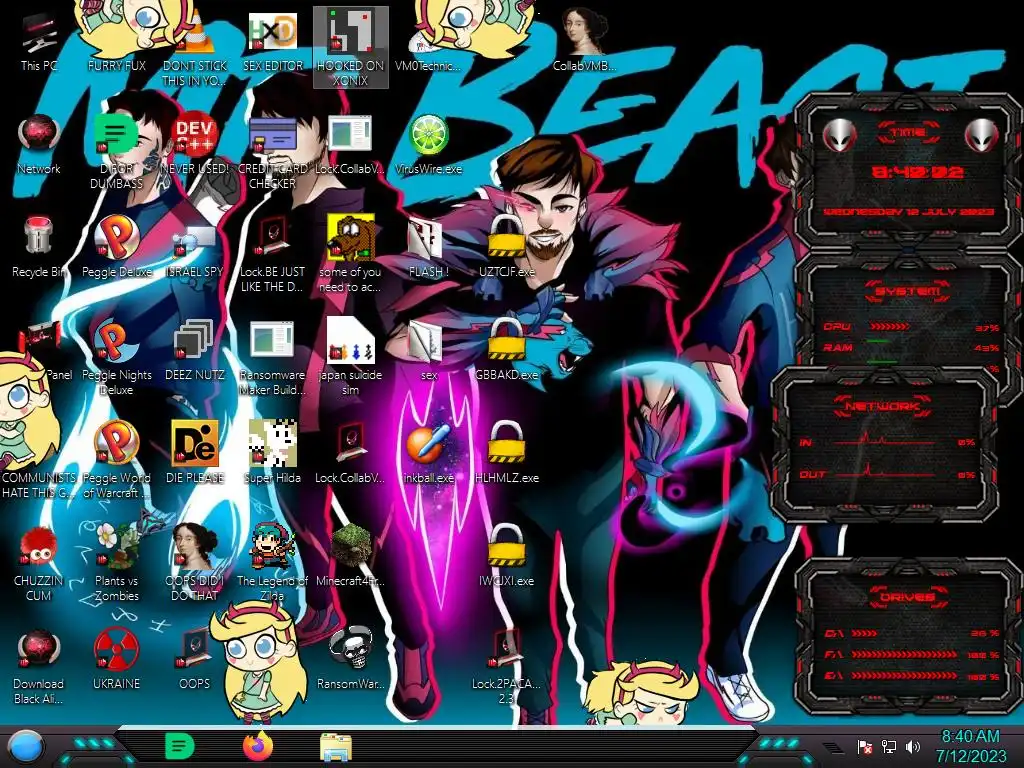
Task: Click the network tray icon
Action: tap(889, 746)
